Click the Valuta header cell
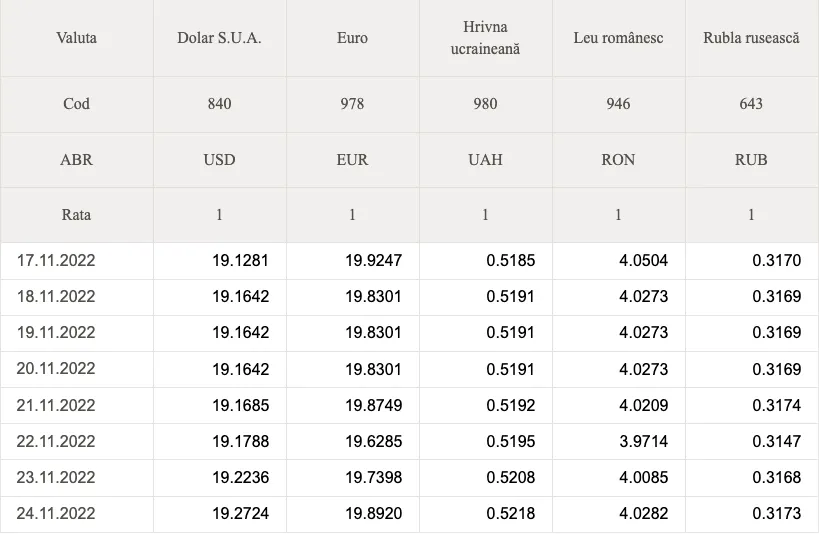The height and width of the screenshot is (534, 819). 77,38
